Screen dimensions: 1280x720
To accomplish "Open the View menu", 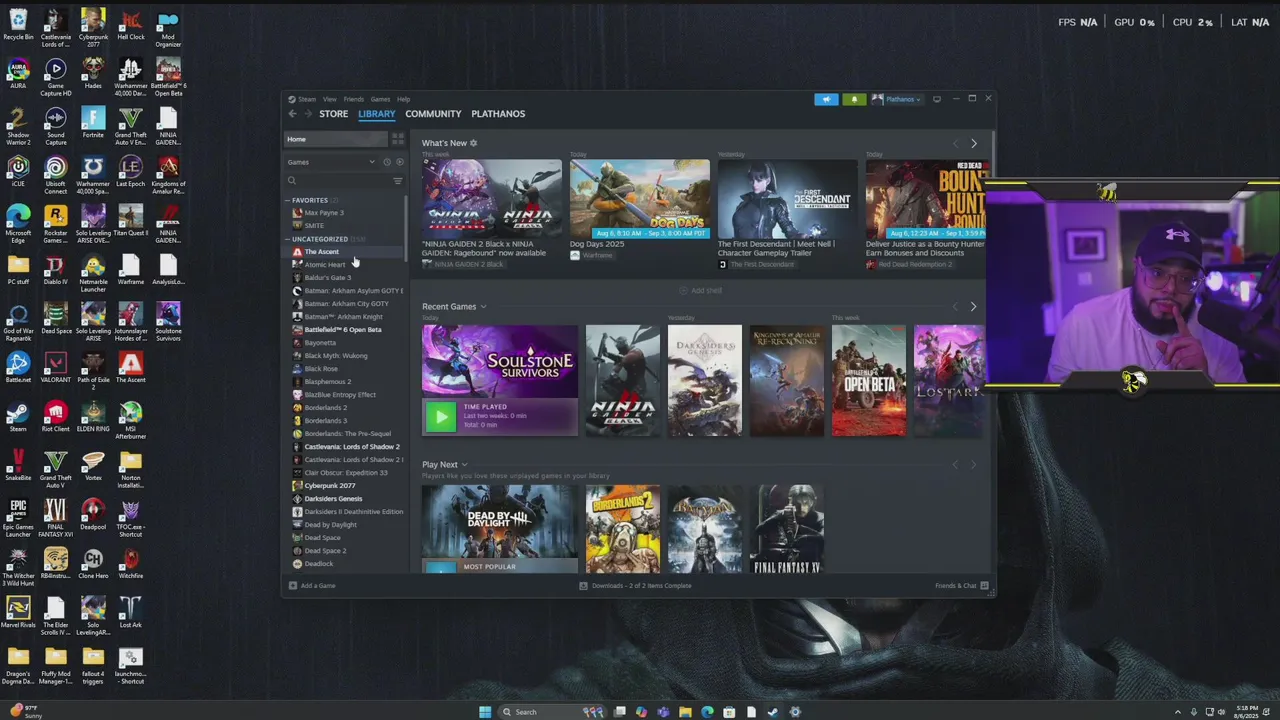I will pyautogui.click(x=329, y=99).
